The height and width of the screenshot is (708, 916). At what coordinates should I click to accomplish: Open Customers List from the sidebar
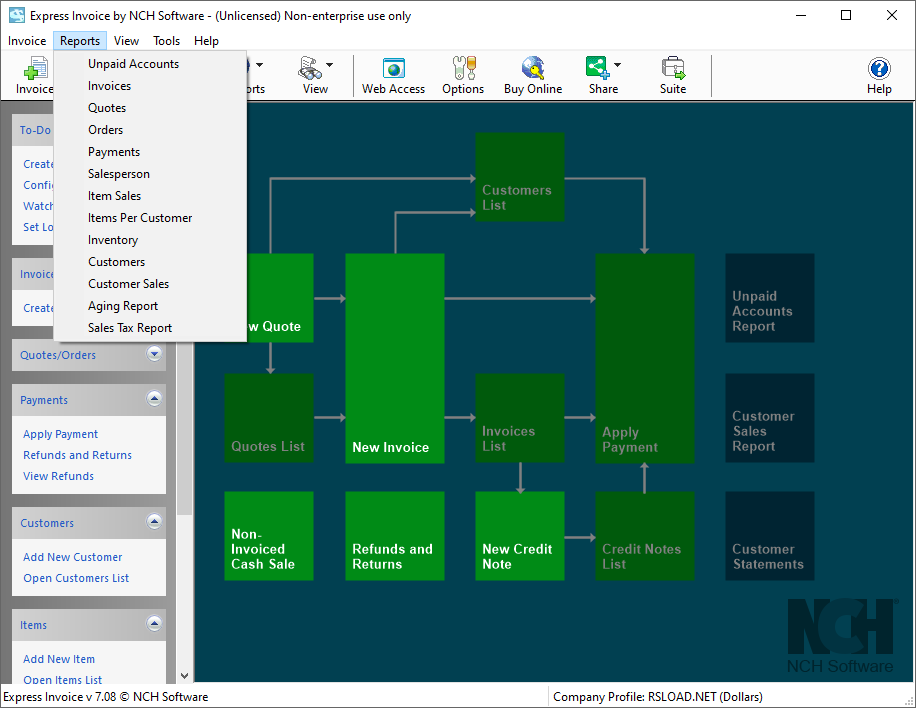click(76, 578)
